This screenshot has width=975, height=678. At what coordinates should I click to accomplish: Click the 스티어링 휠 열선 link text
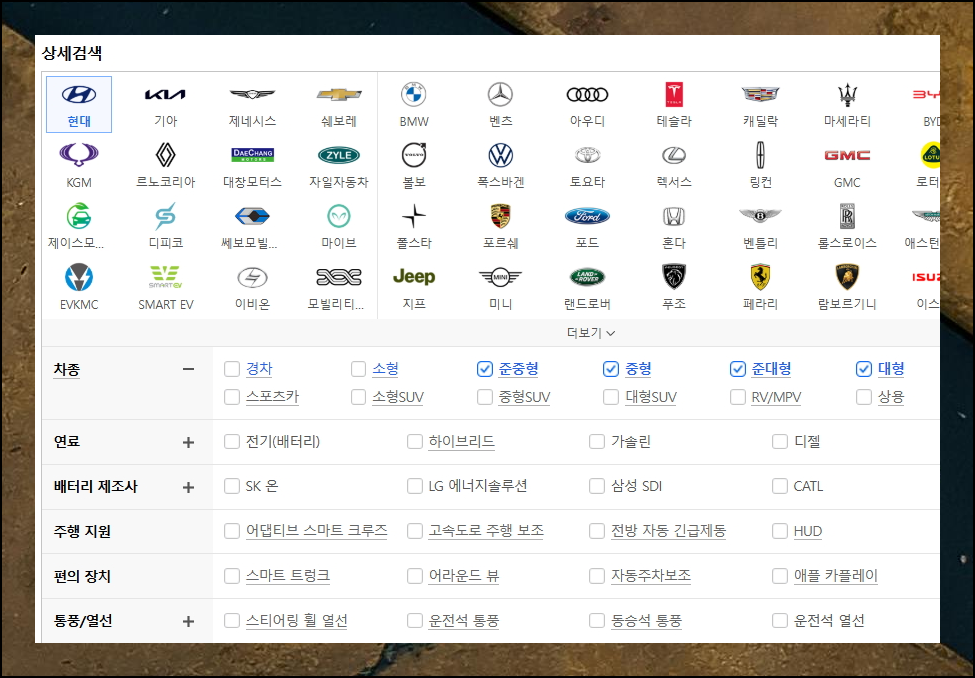click(297, 621)
